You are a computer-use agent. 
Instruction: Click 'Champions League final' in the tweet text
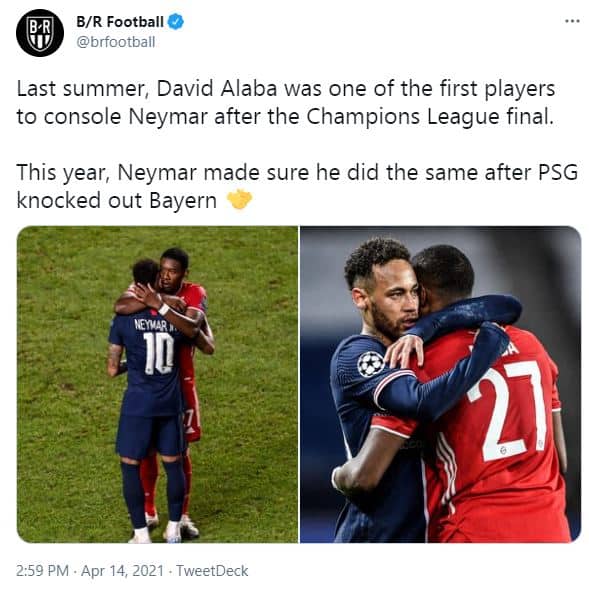(429, 117)
